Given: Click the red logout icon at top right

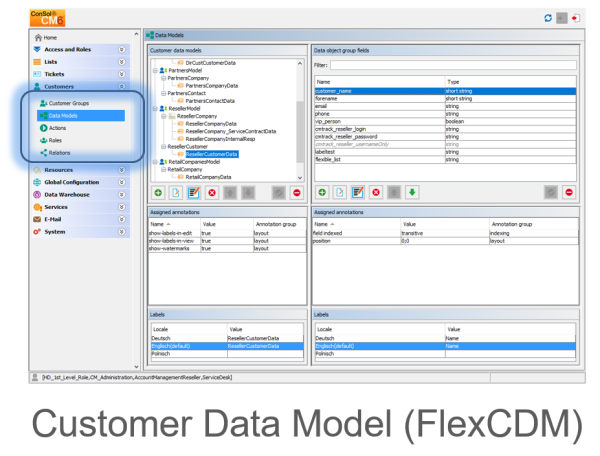Looking at the screenshot, I should tap(576, 18).
